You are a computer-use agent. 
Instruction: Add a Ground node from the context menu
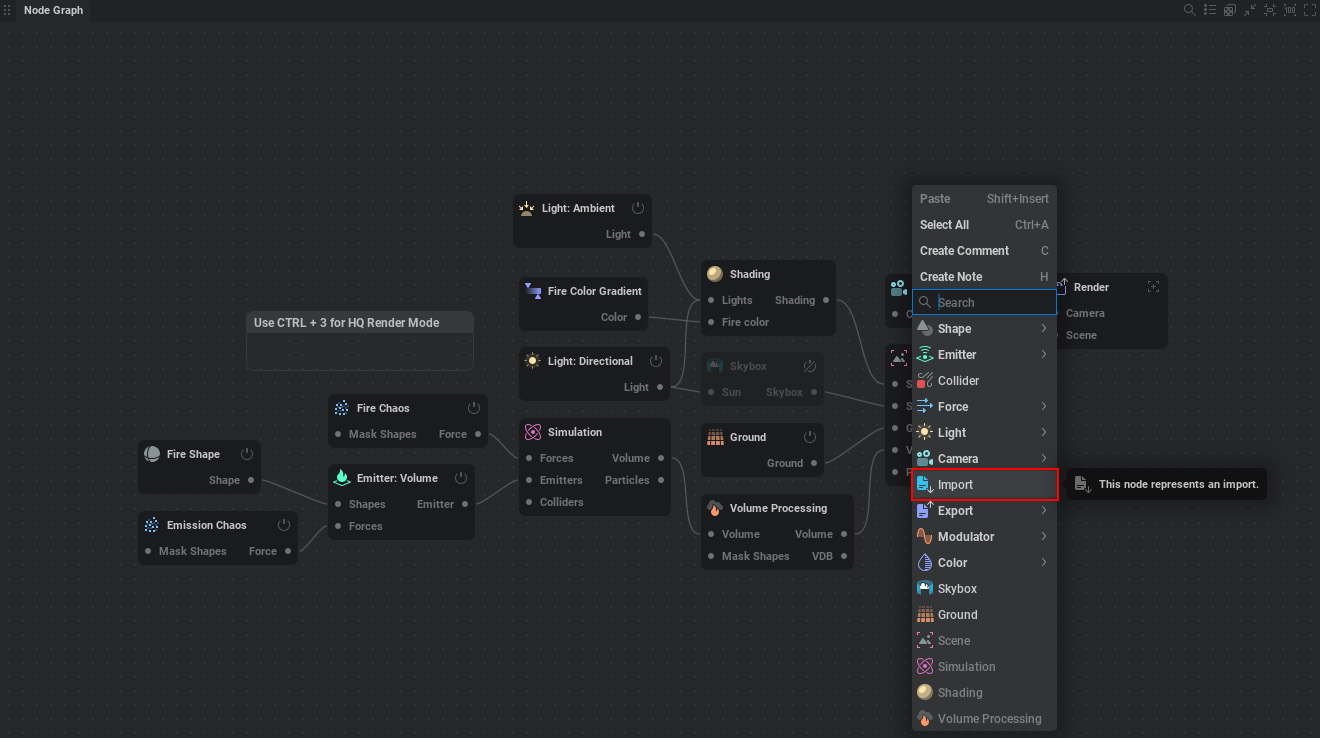point(985,615)
